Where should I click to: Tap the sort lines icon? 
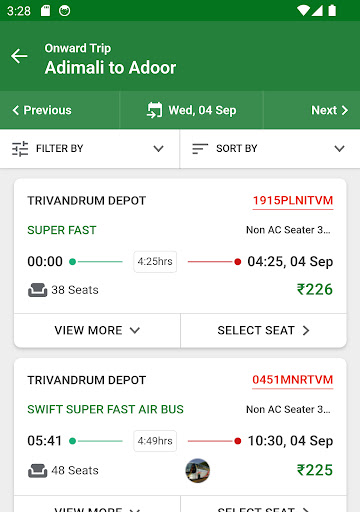(x=200, y=149)
